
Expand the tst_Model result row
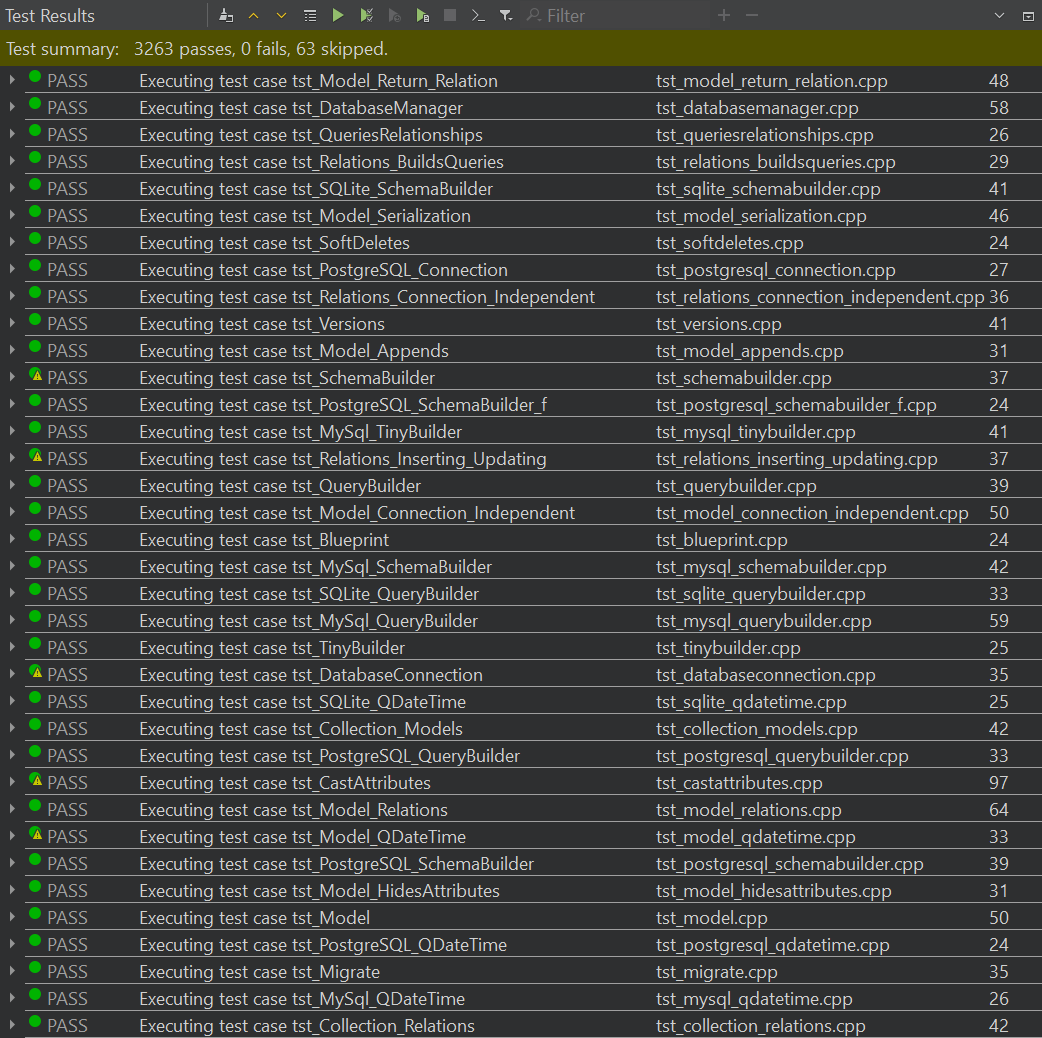coord(12,917)
